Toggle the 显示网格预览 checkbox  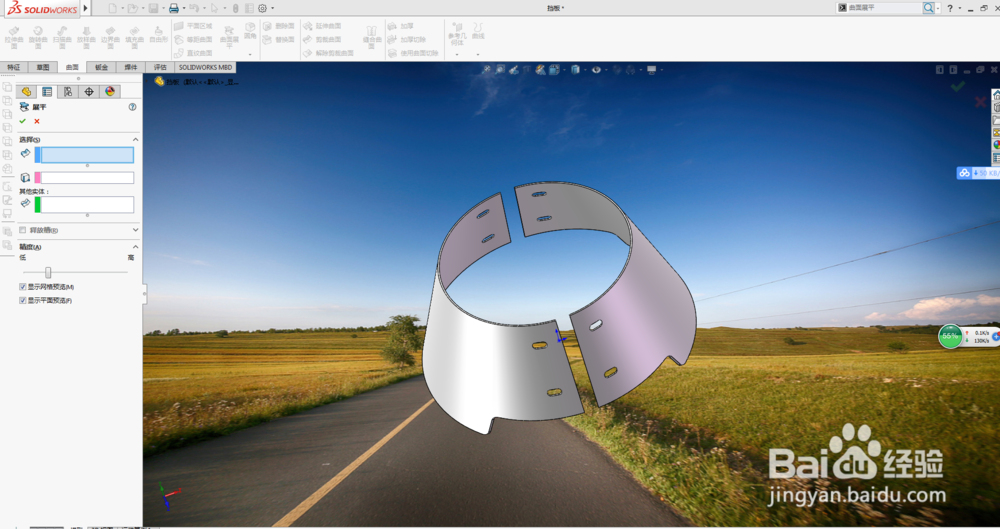click(x=23, y=287)
